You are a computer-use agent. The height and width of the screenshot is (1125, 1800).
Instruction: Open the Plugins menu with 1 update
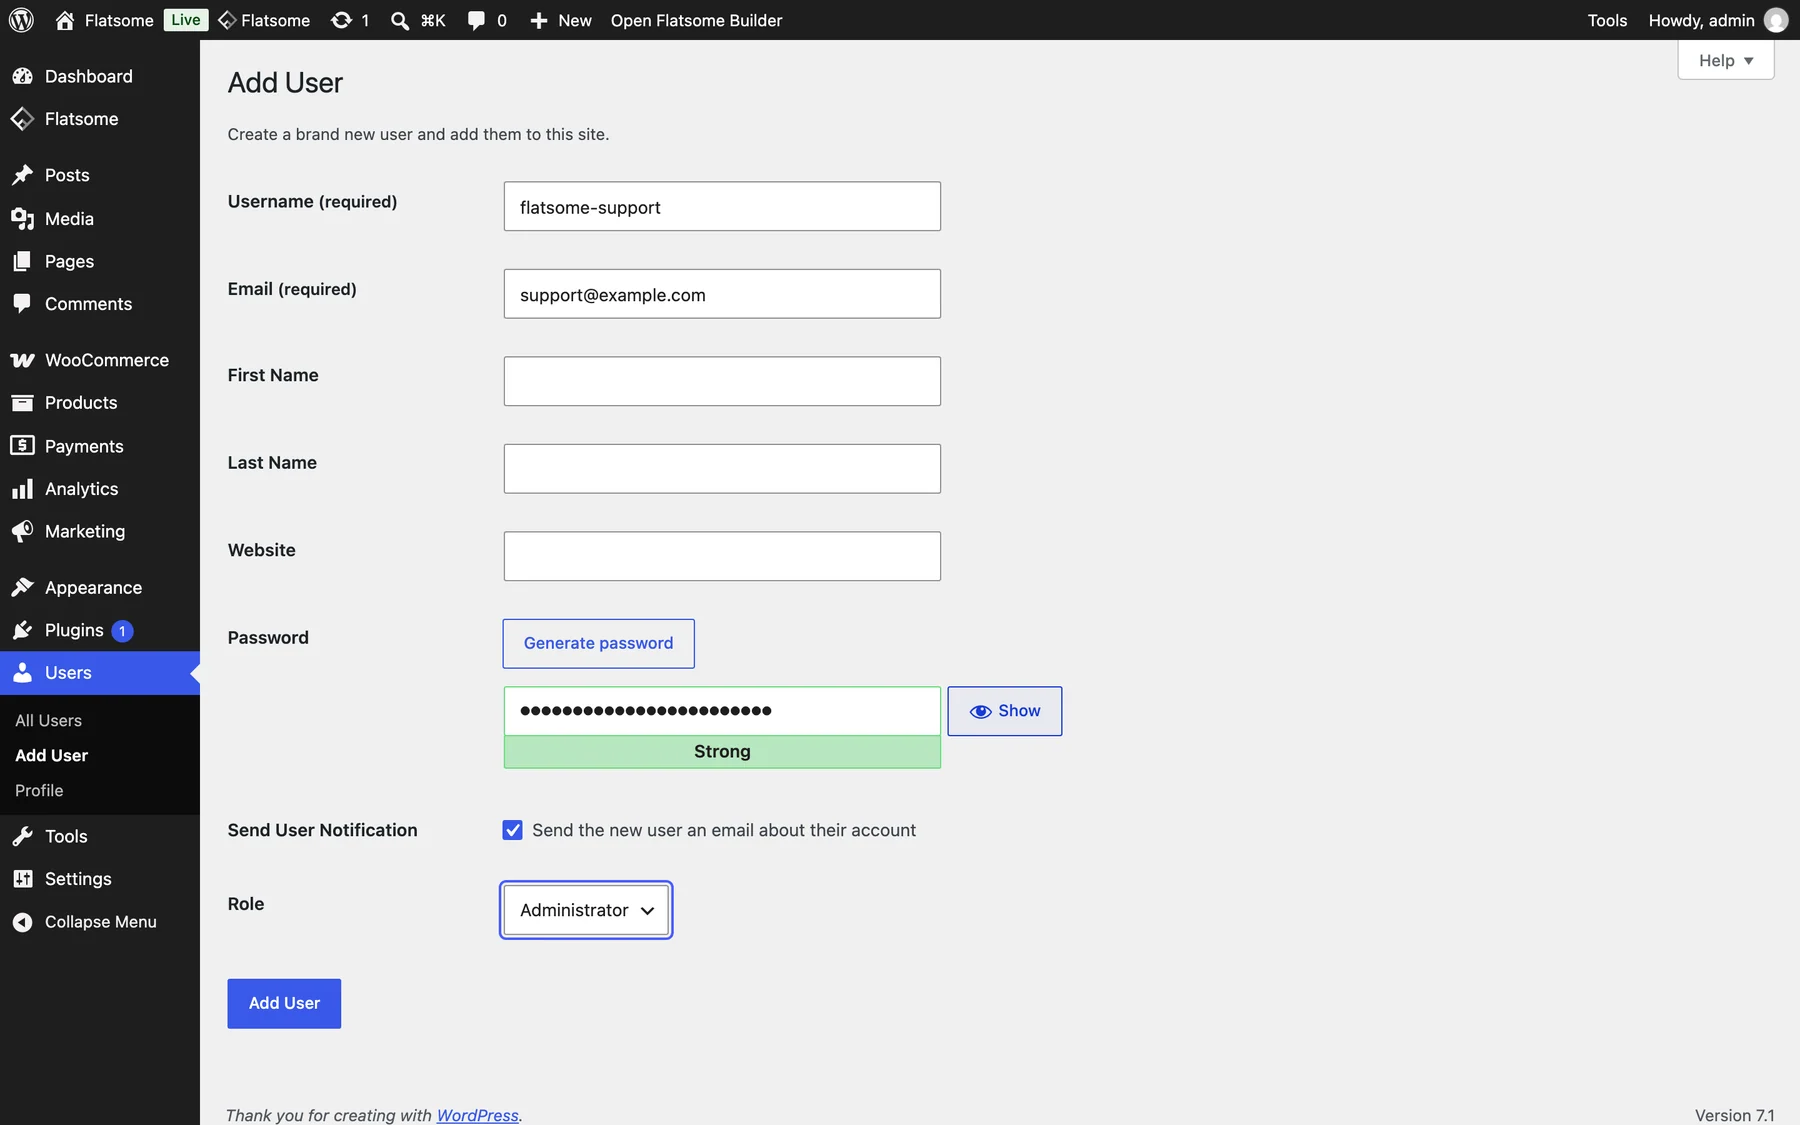pos(100,630)
